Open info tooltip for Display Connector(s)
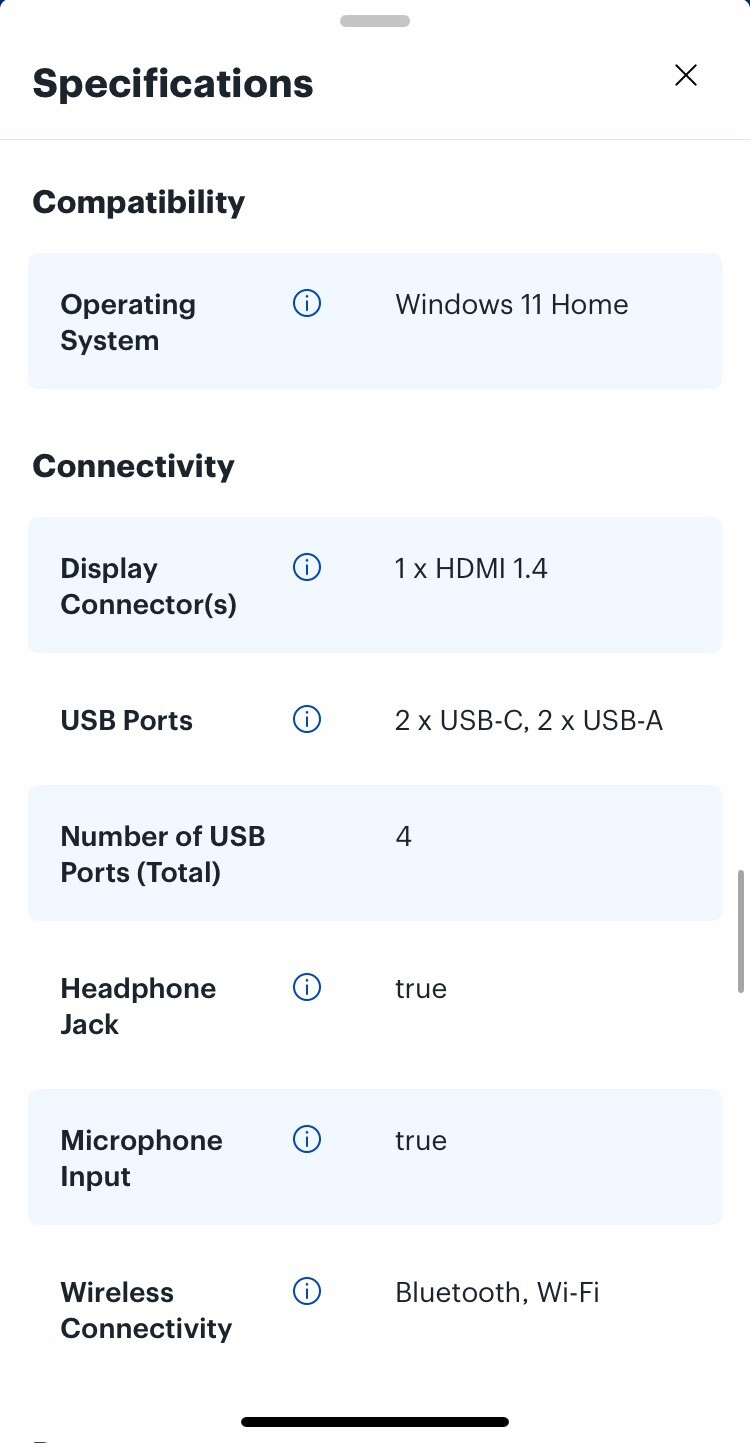This screenshot has height=1443, width=750. tap(307, 567)
